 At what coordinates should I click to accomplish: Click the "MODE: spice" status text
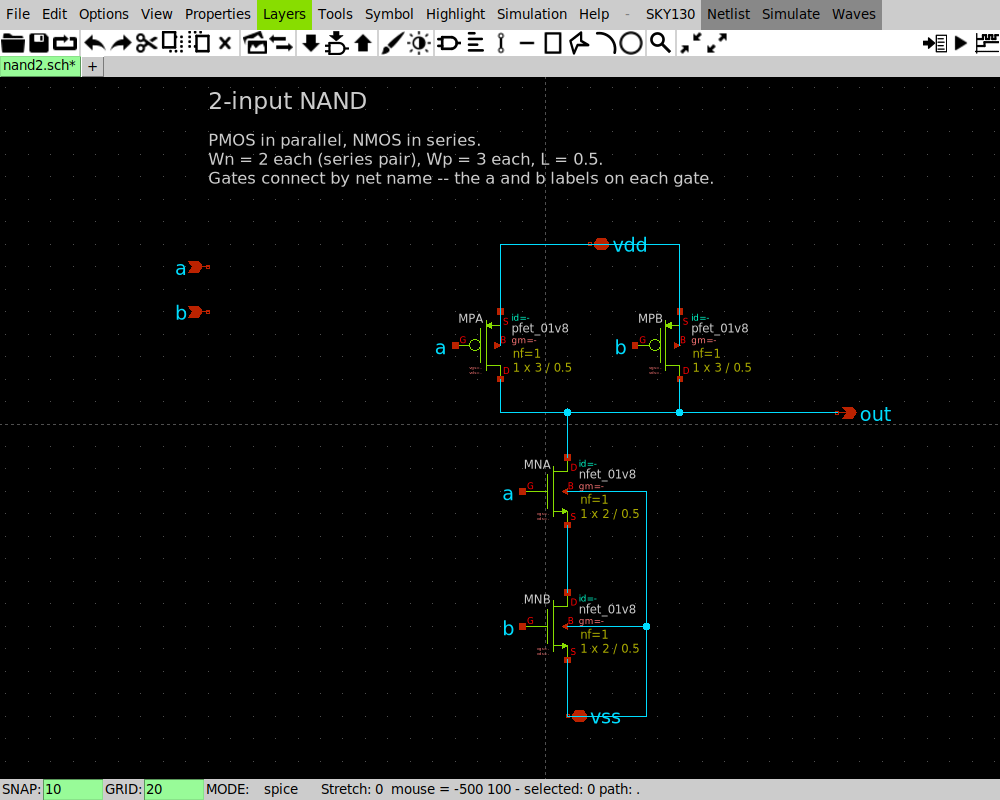coord(252,789)
